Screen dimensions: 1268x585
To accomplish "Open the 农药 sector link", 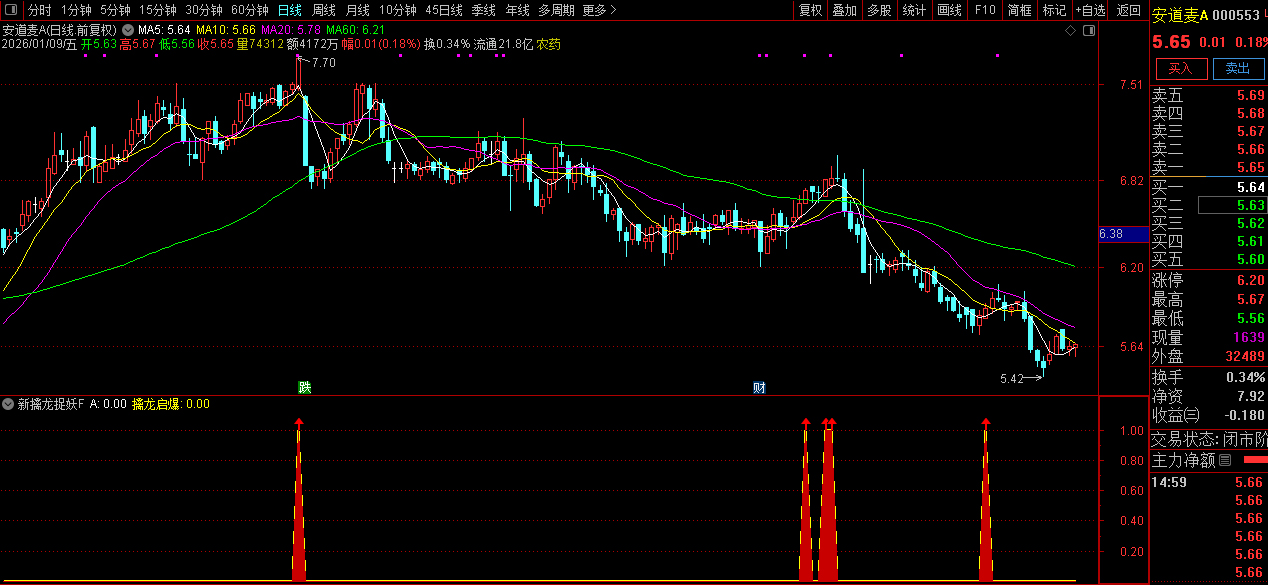I will tap(549, 45).
